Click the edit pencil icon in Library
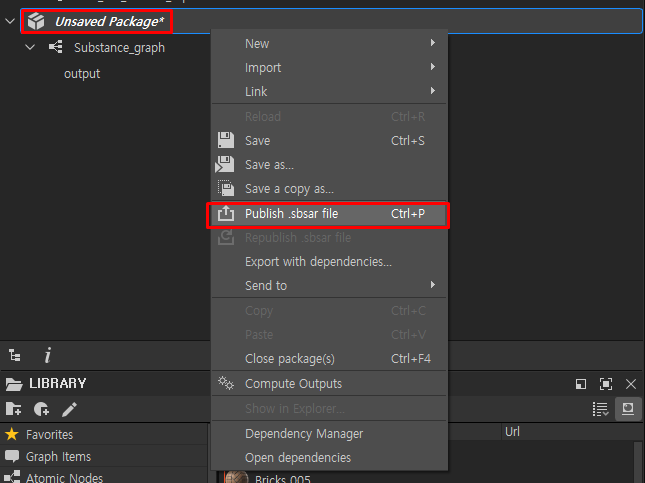The width and height of the screenshot is (645, 483). point(69,409)
